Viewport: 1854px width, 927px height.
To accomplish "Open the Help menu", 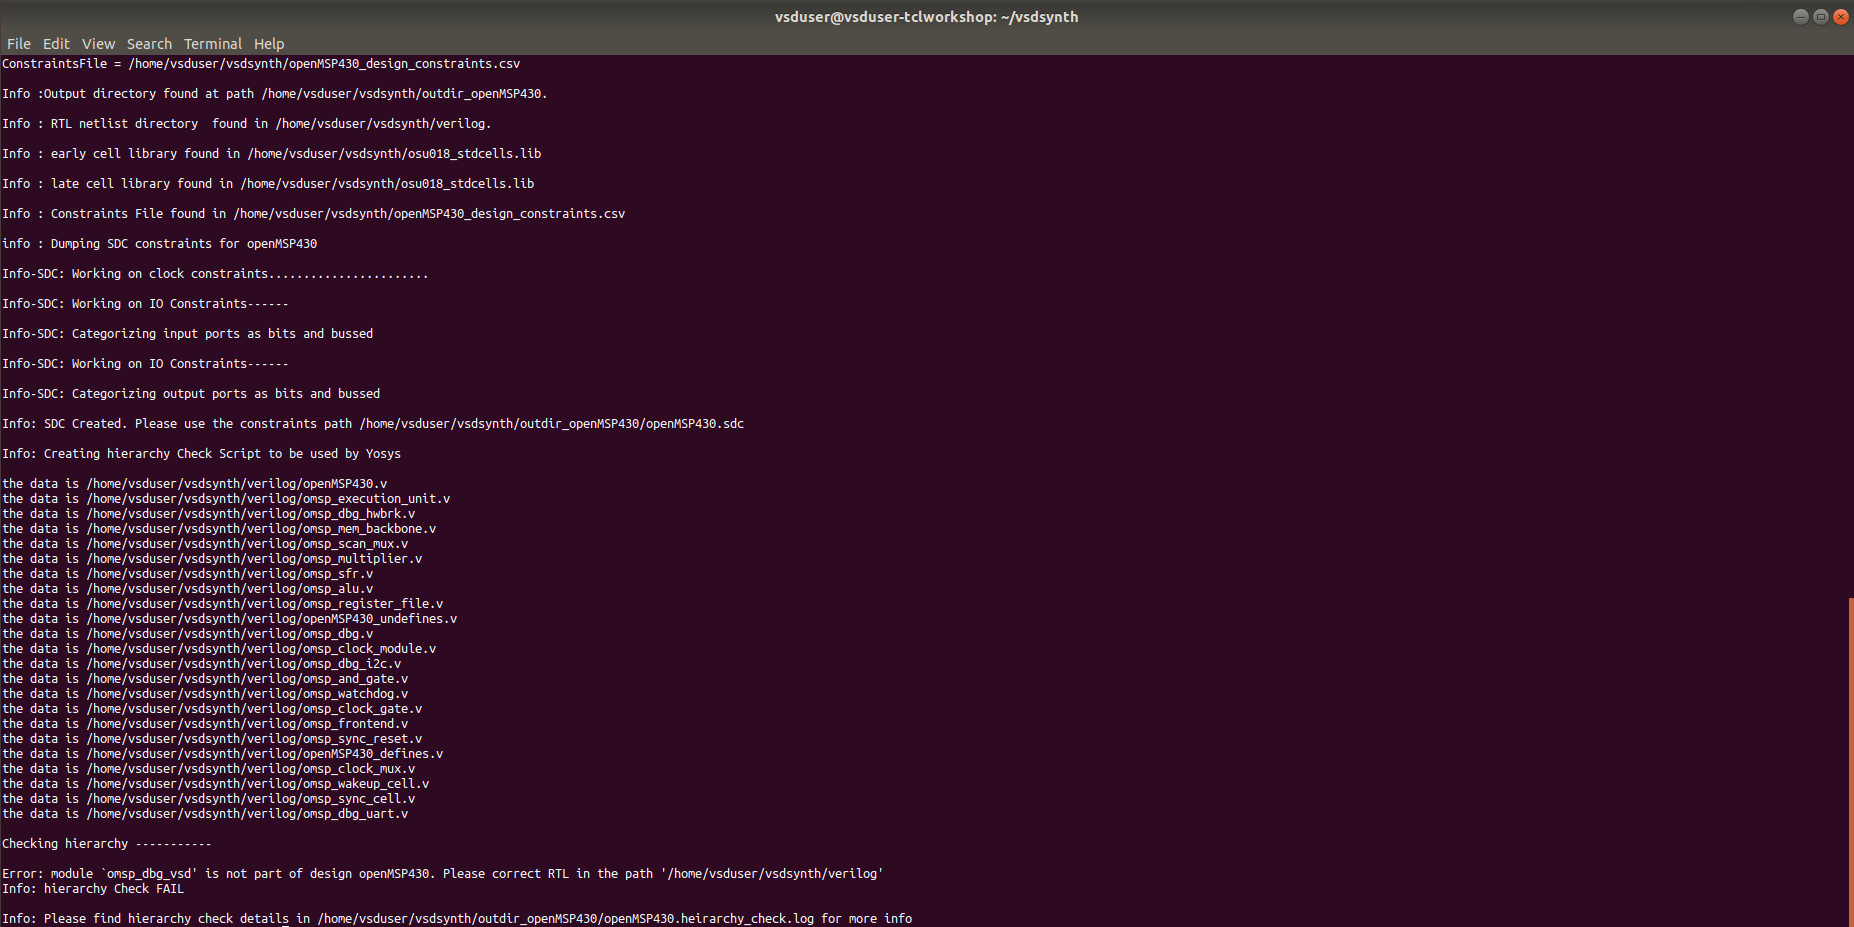I will 268,43.
